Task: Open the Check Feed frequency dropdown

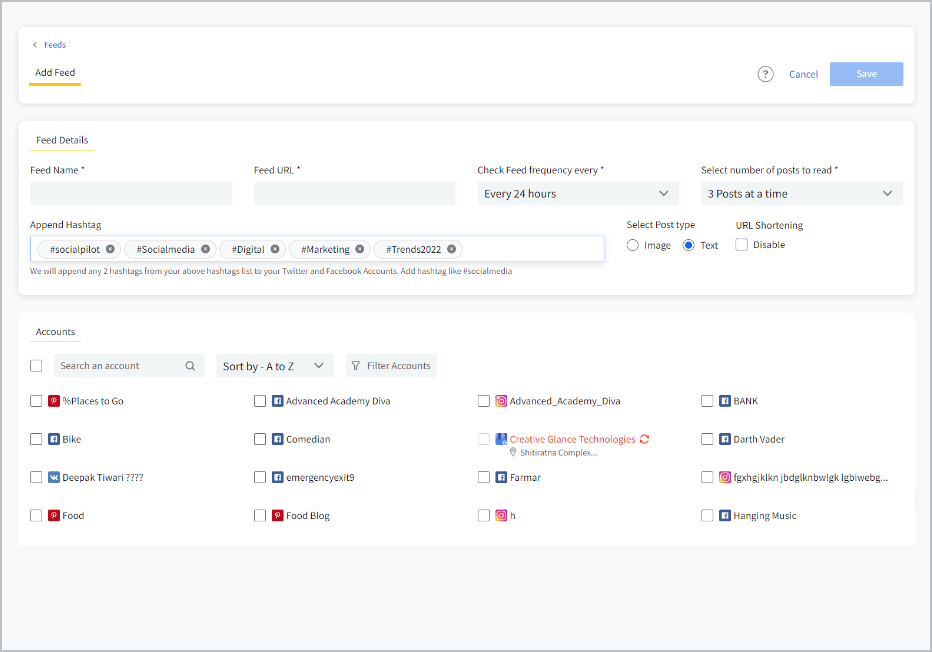Action: click(x=578, y=193)
